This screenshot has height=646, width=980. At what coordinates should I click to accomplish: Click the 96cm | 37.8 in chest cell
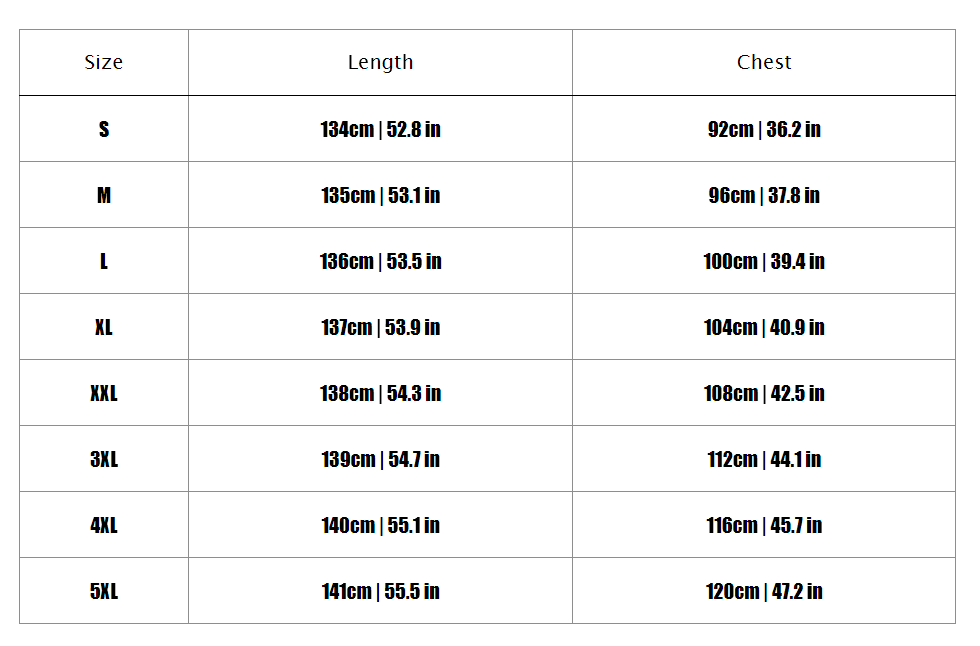click(764, 195)
